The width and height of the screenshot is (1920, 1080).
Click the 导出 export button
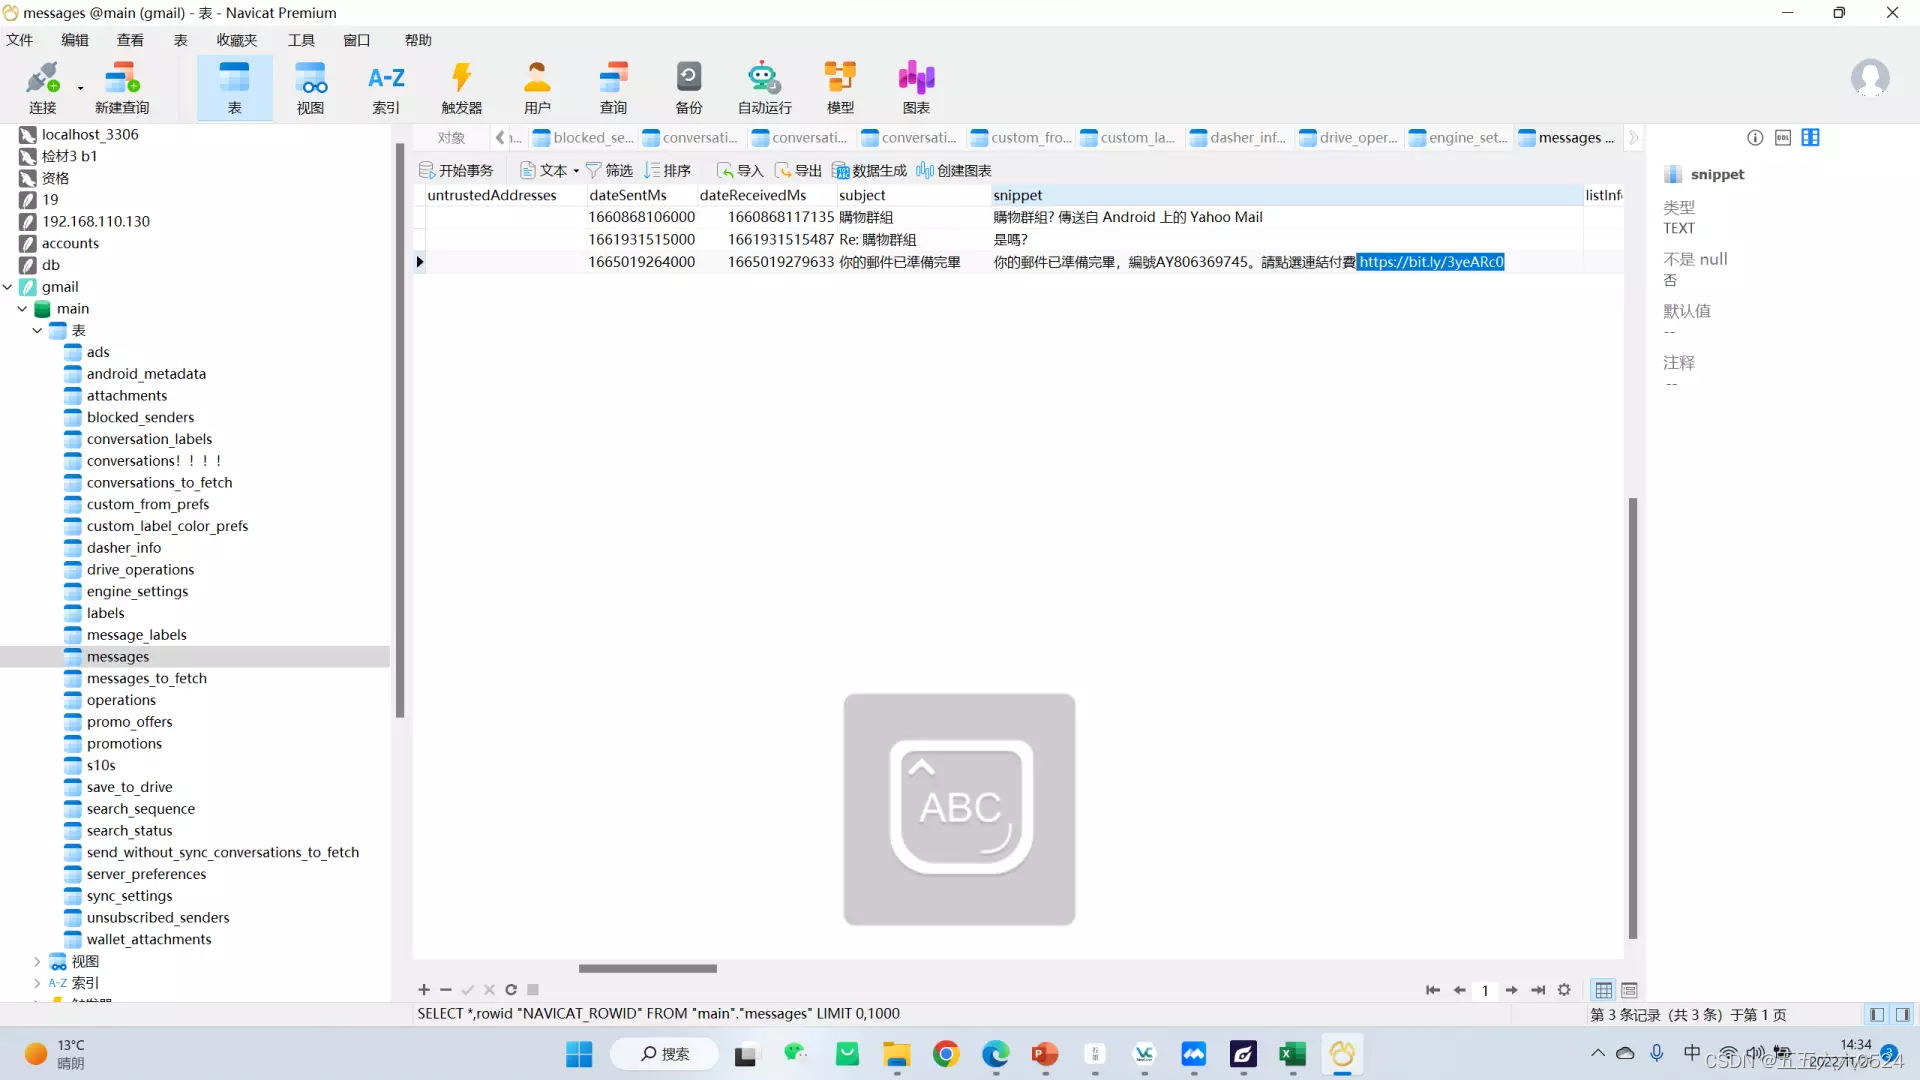[x=798, y=171]
